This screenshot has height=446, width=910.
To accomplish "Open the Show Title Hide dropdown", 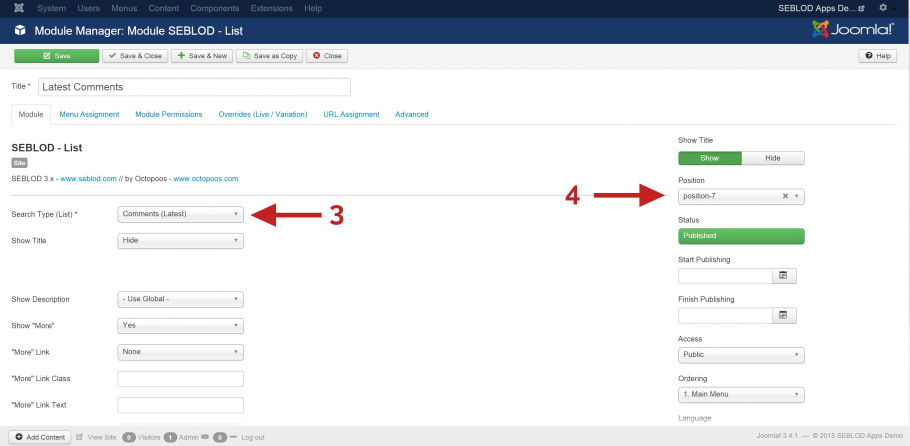I will pyautogui.click(x=180, y=240).
